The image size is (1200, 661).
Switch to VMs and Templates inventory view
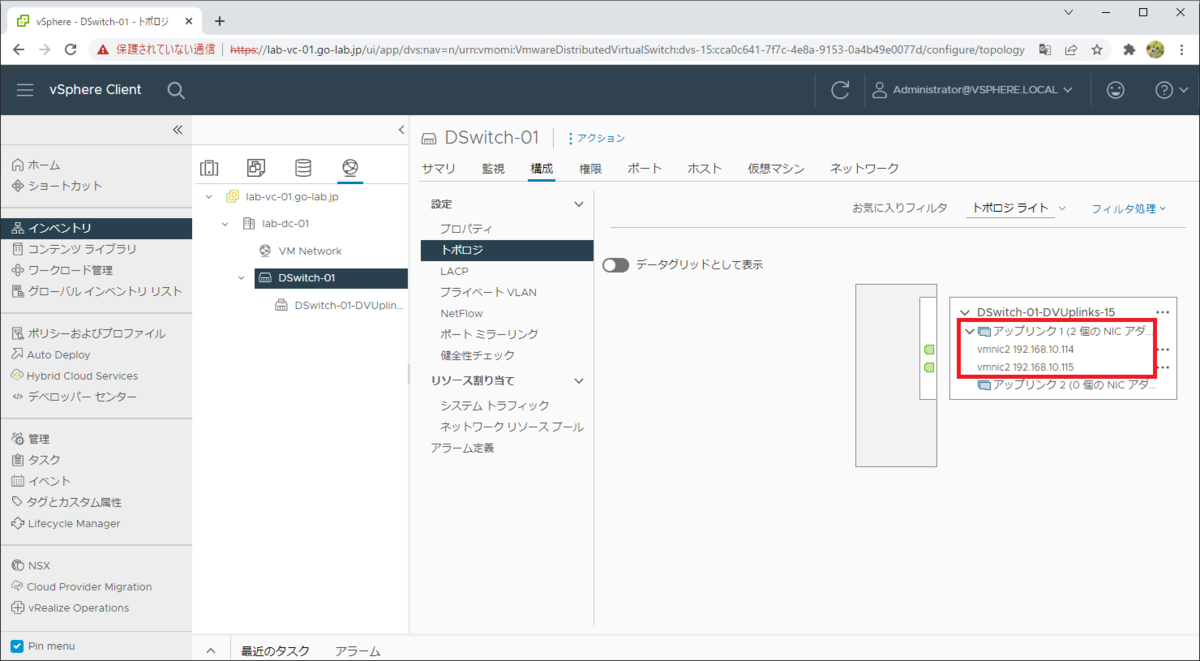pyautogui.click(x=256, y=168)
